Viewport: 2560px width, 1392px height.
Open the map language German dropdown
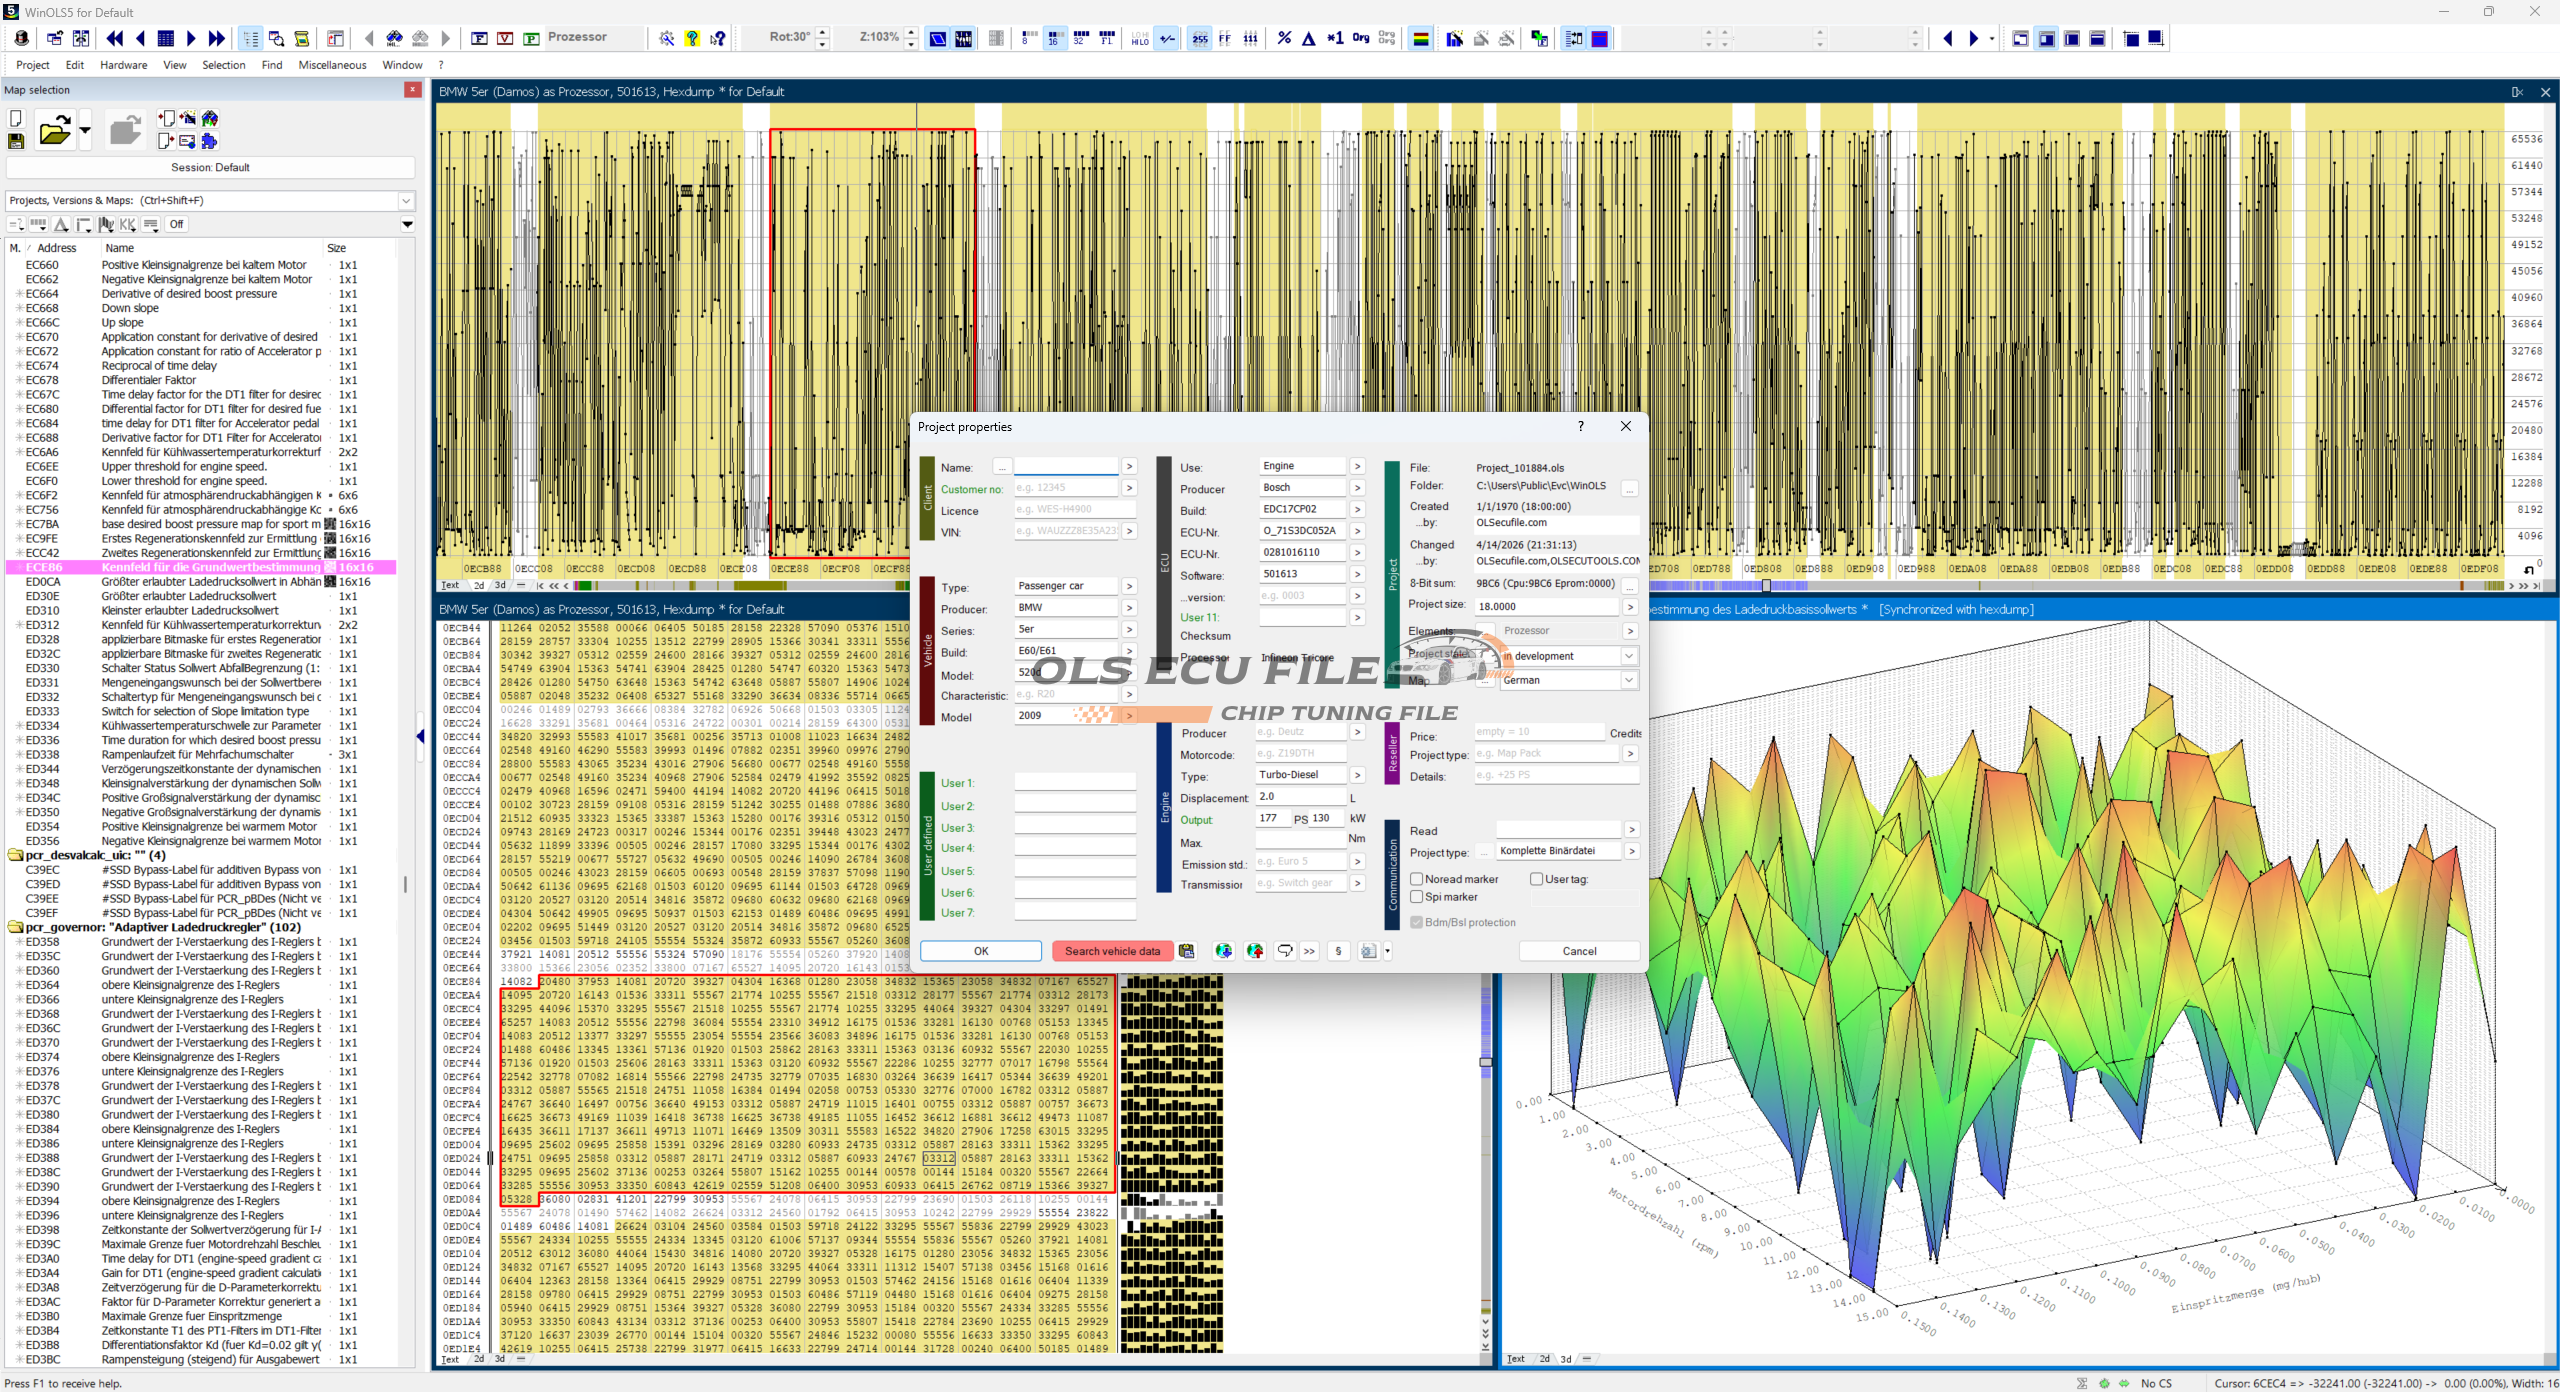pyautogui.click(x=1628, y=680)
